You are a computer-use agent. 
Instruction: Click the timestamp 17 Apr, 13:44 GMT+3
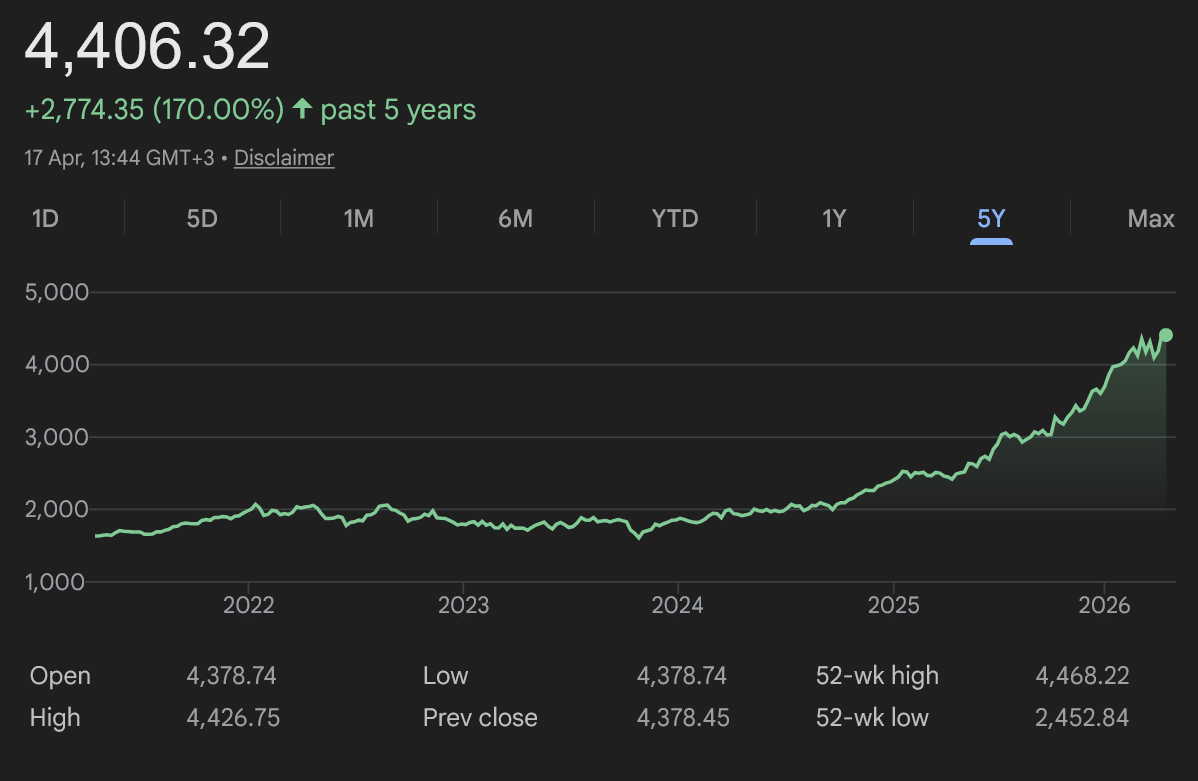pyautogui.click(x=119, y=157)
